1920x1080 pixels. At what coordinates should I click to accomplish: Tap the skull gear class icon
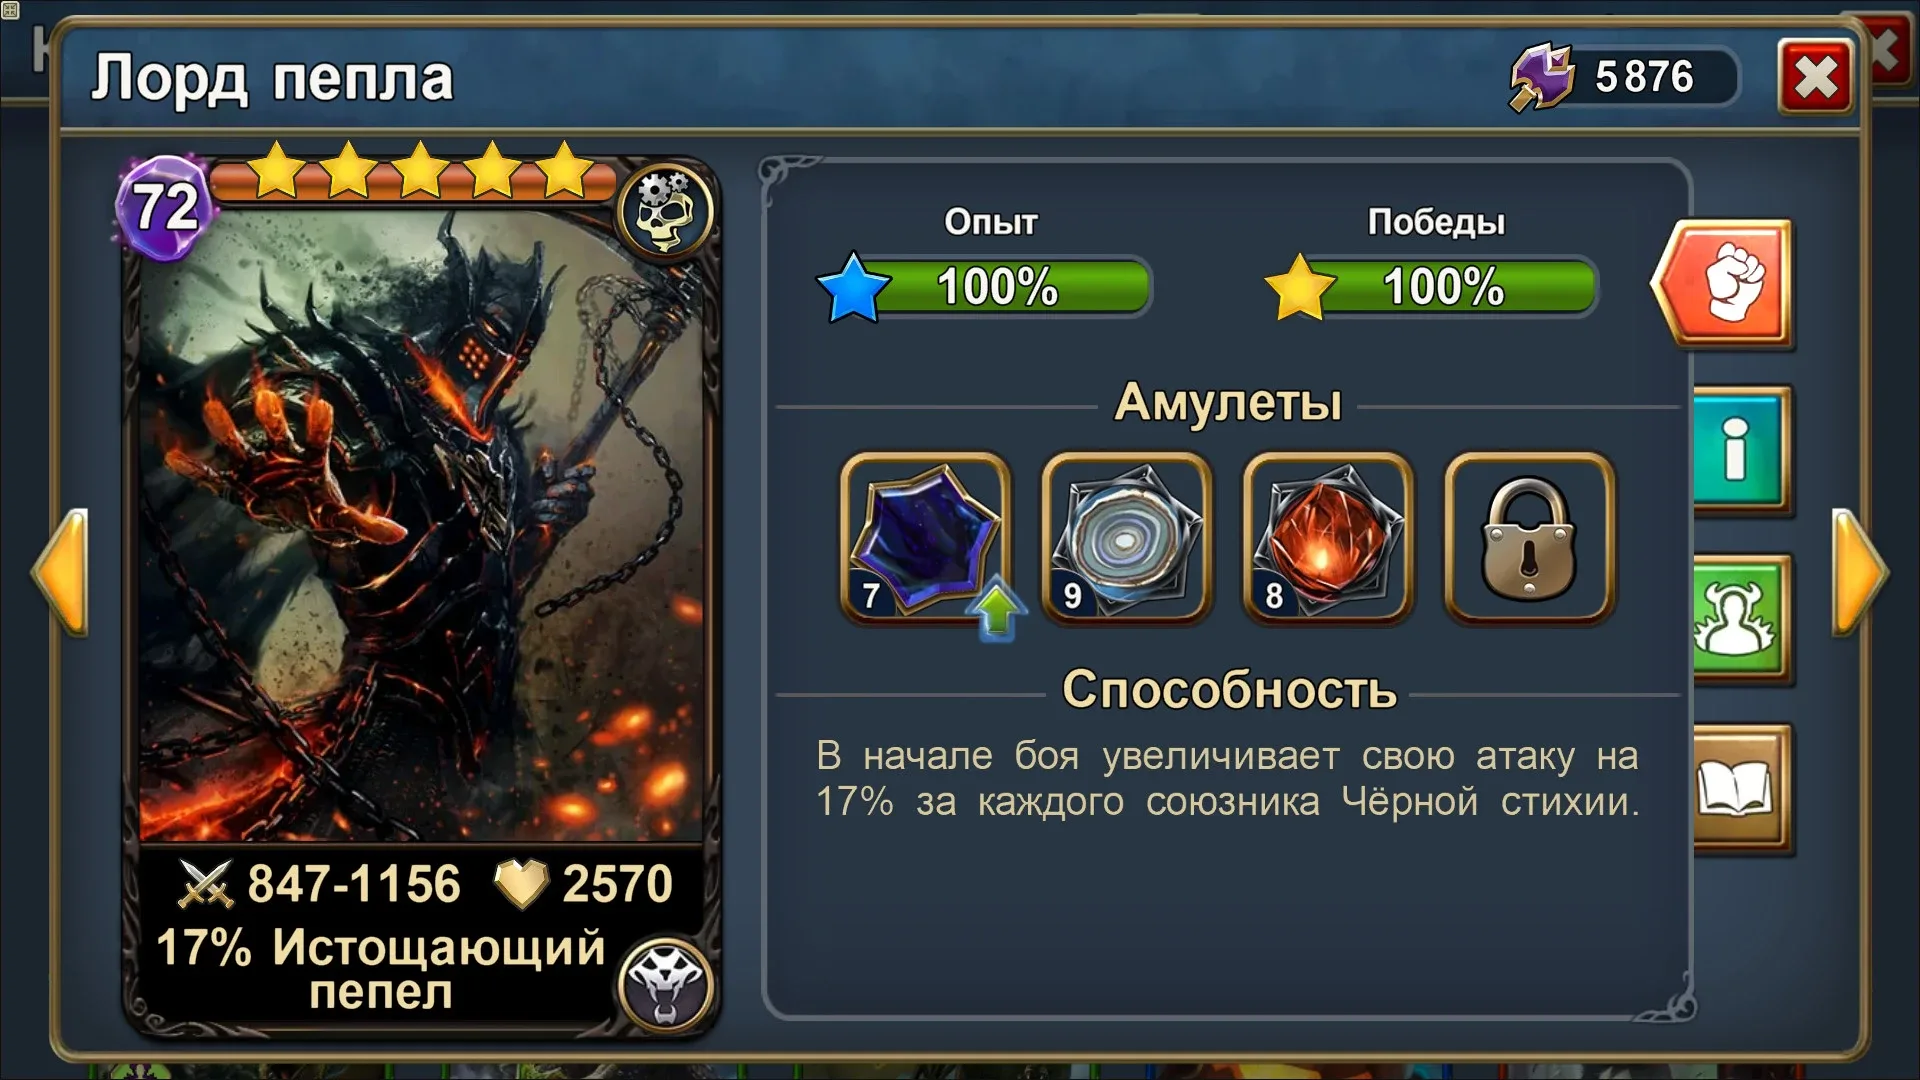click(x=665, y=211)
